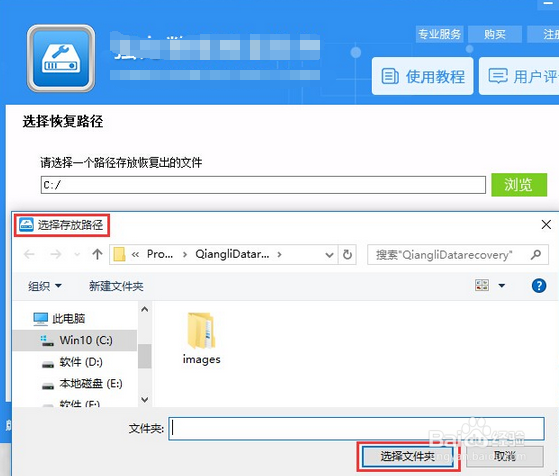Image resolution: width=559 pixels, height=476 pixels.
Task: Select the images folder
Action: [x=201, y=338]
